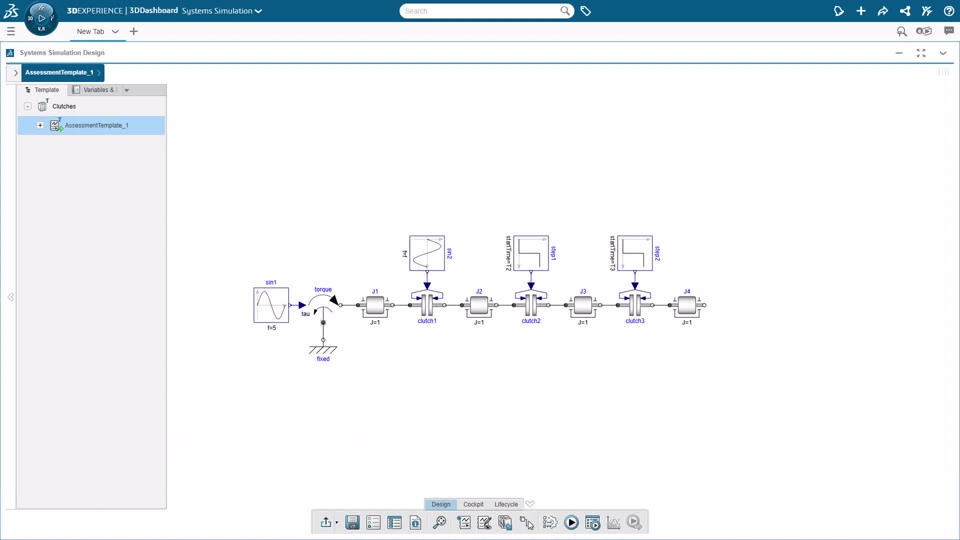Screen dimensions: 960x540
Task: Select the J4 inertia component
Action: pyautogui.click(x=687, y=305)
